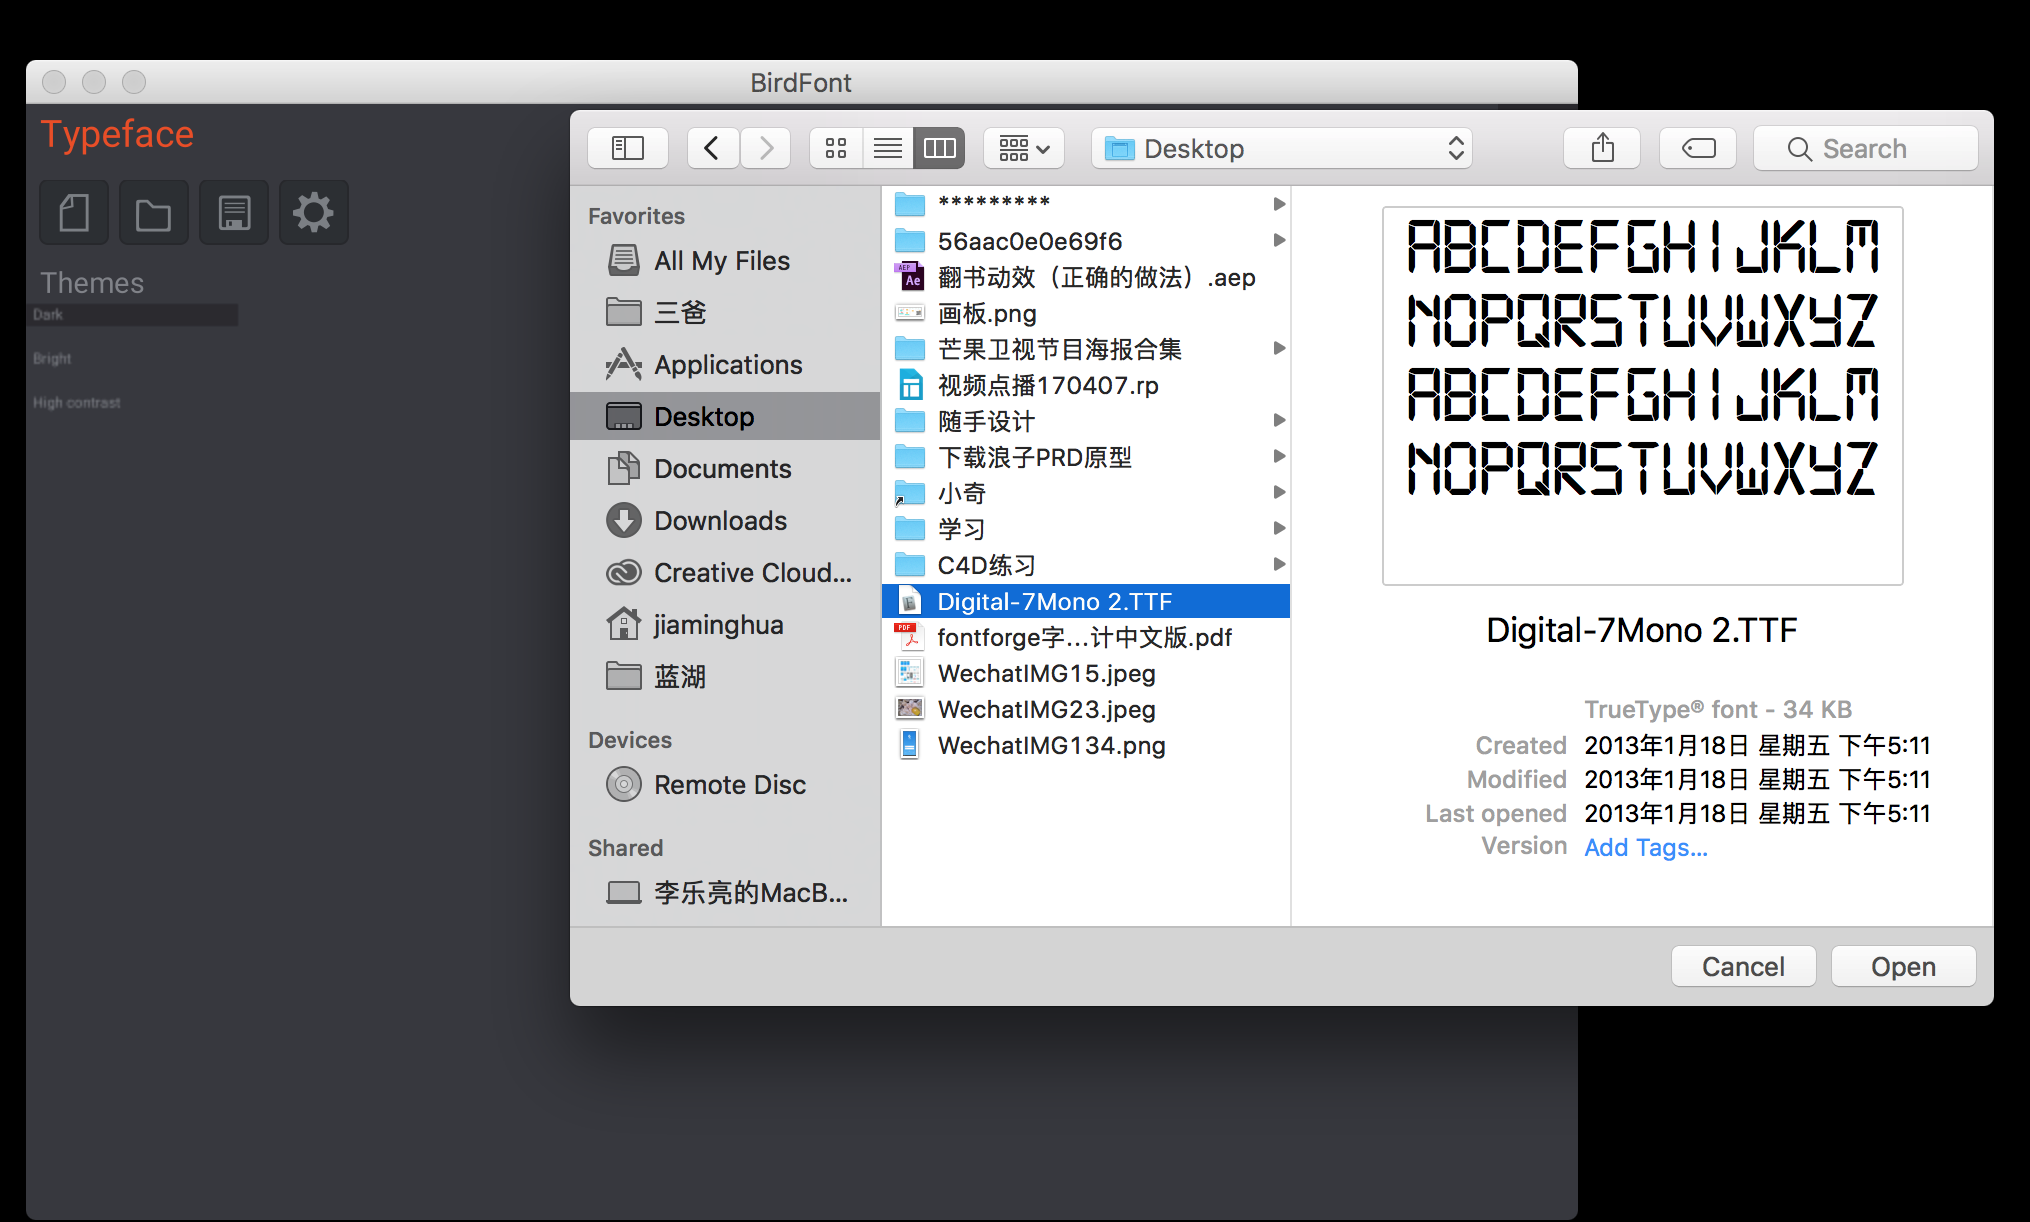Viewport: 2030px width, 1222px height.
Task: Expand the 随手设计 folder arrow
Action: (x=1279, y=421)
